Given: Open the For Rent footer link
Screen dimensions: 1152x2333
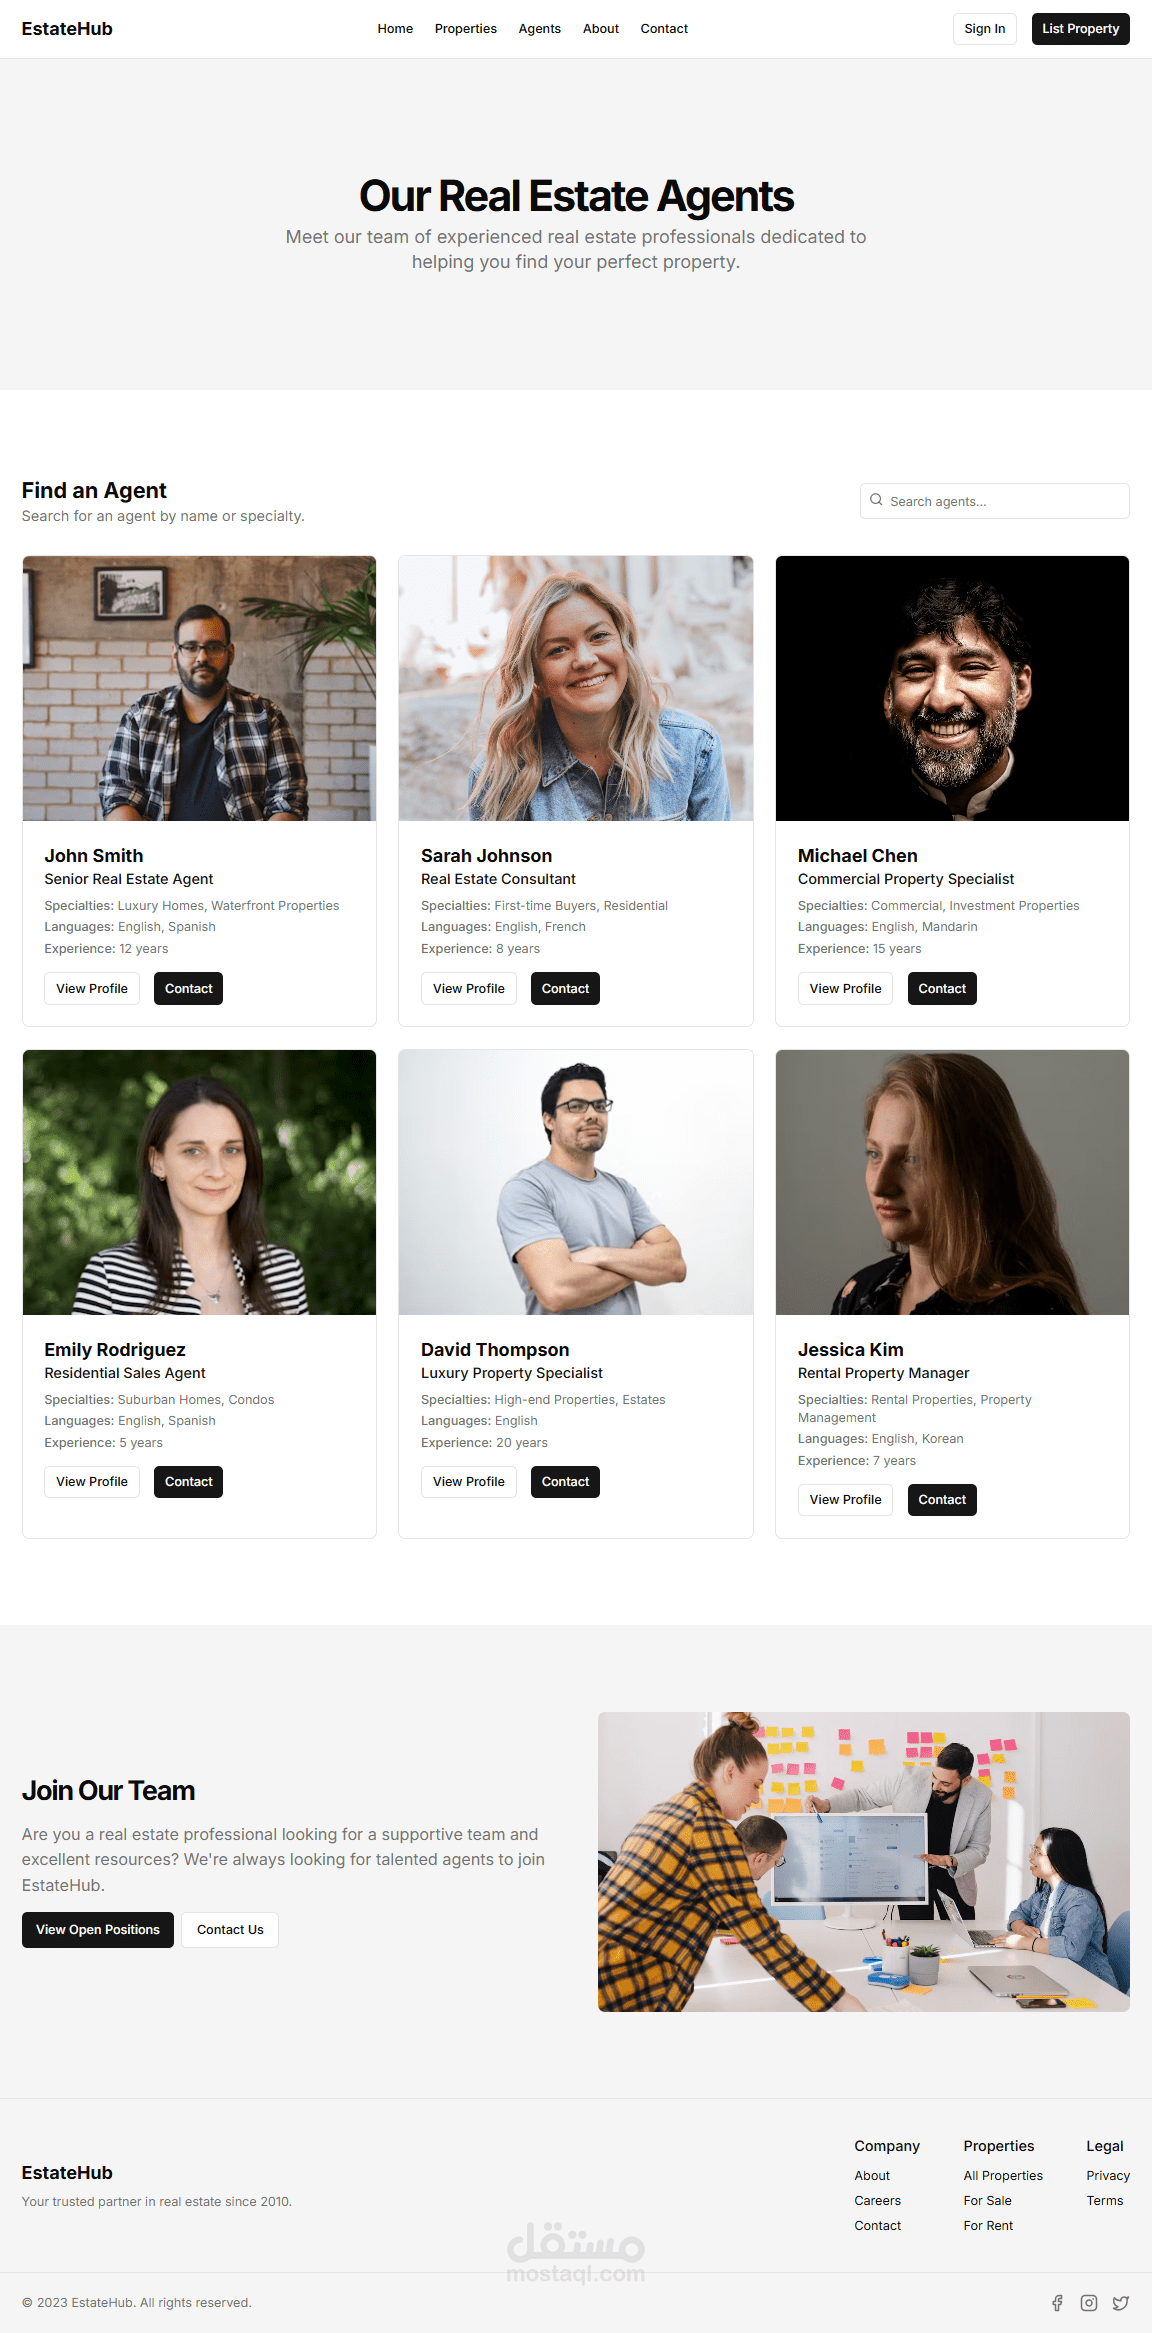Looking at the screenshot, I should [988, 2226].
